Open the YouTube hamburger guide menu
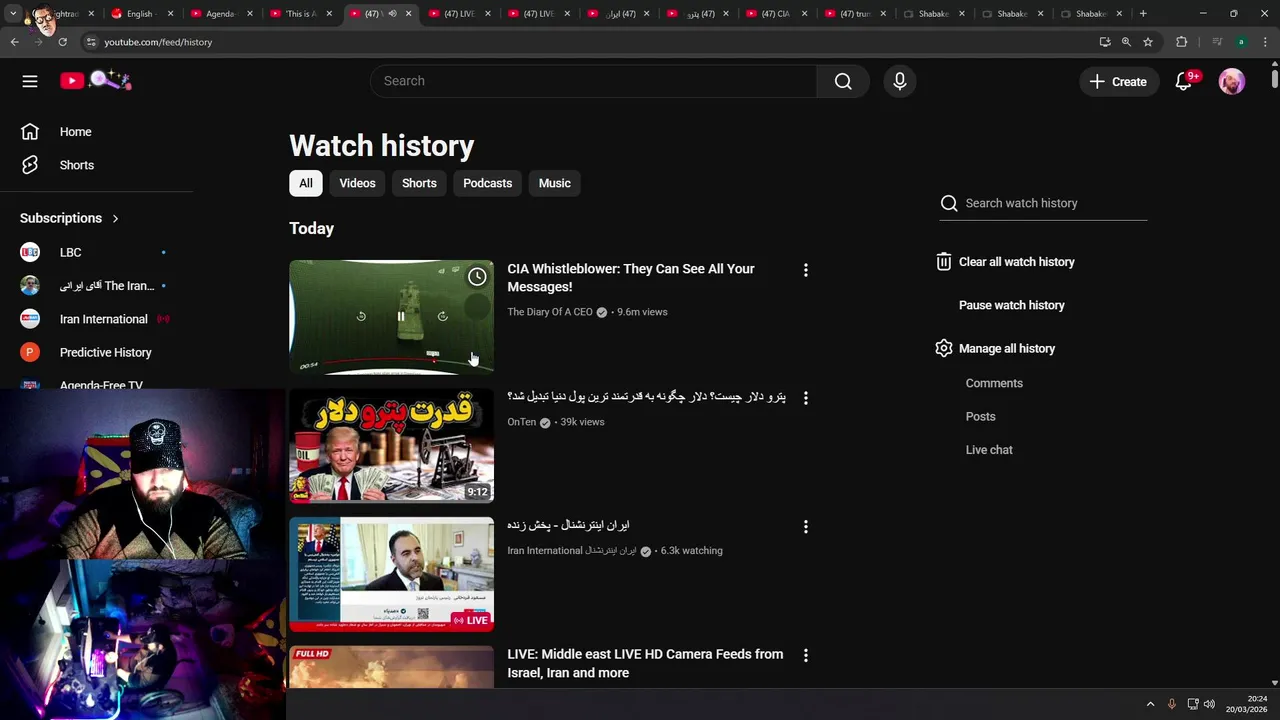 click(x=30, y=81)
